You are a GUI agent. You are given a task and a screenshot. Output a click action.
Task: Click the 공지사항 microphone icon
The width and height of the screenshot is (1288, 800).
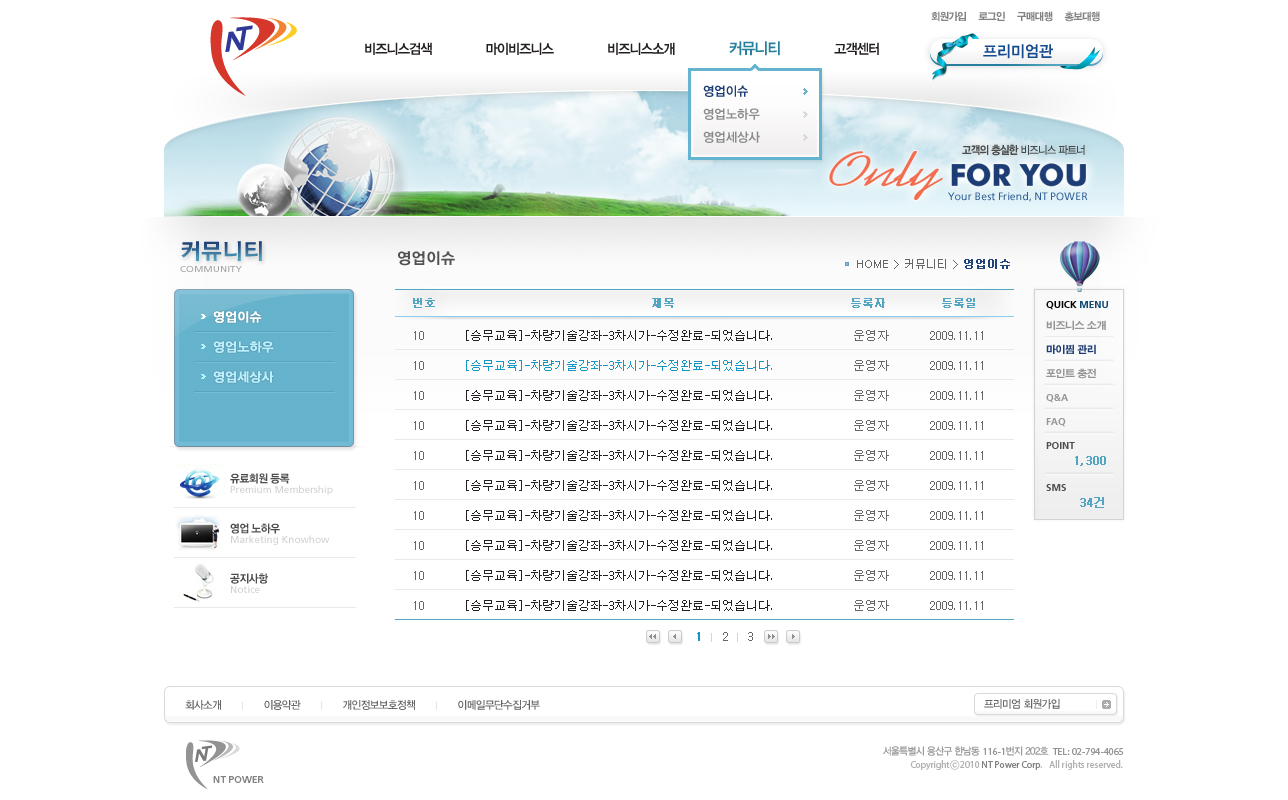(199, 582)
